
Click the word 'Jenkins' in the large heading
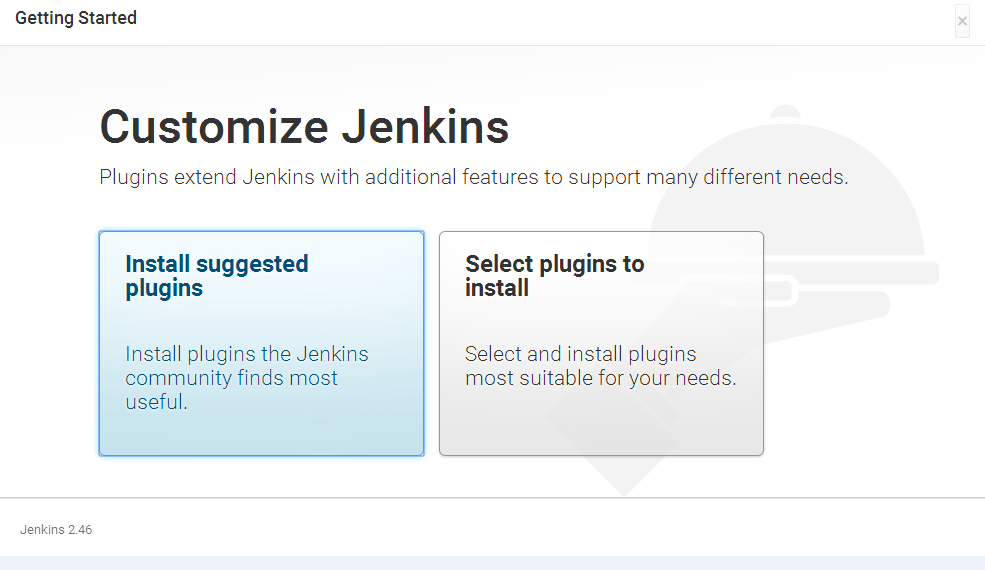pos(425,128)
